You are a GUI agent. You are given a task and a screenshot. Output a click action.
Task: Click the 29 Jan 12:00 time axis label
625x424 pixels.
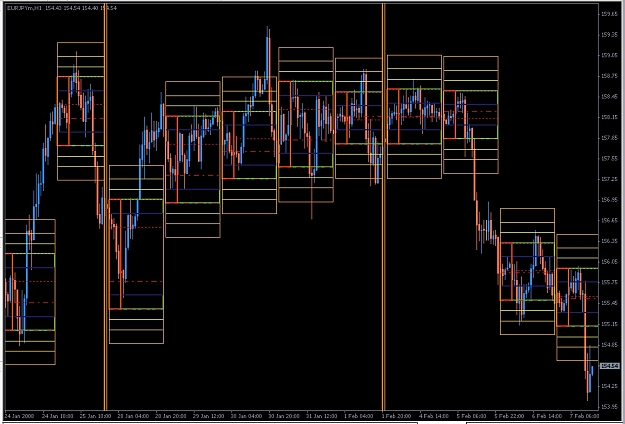click(x=208, y=416)
